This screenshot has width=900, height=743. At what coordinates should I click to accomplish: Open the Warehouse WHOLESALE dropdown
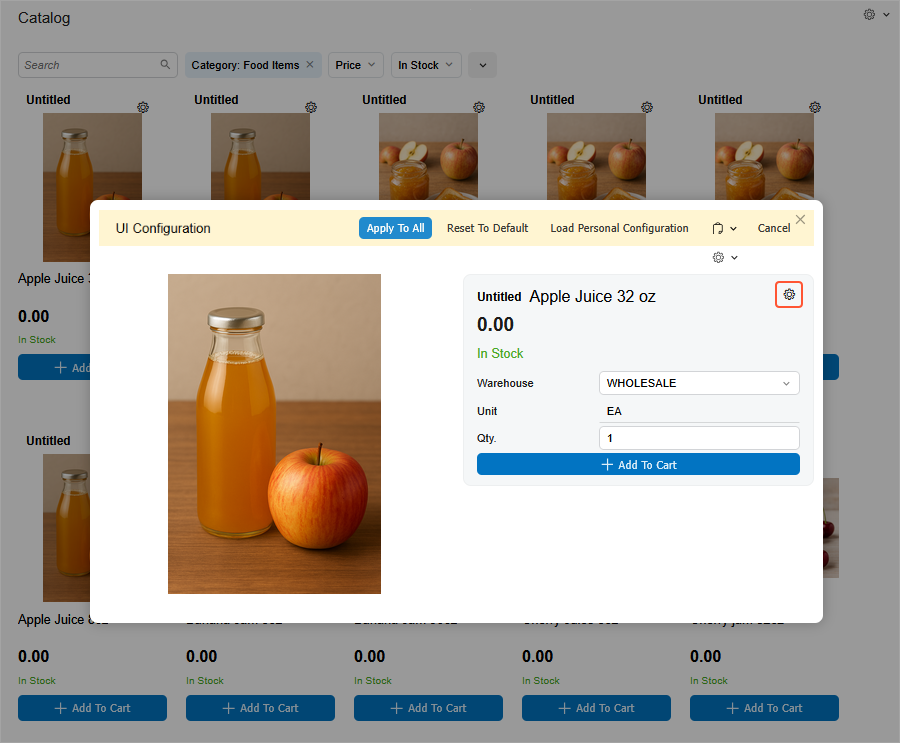coord(699,383)
